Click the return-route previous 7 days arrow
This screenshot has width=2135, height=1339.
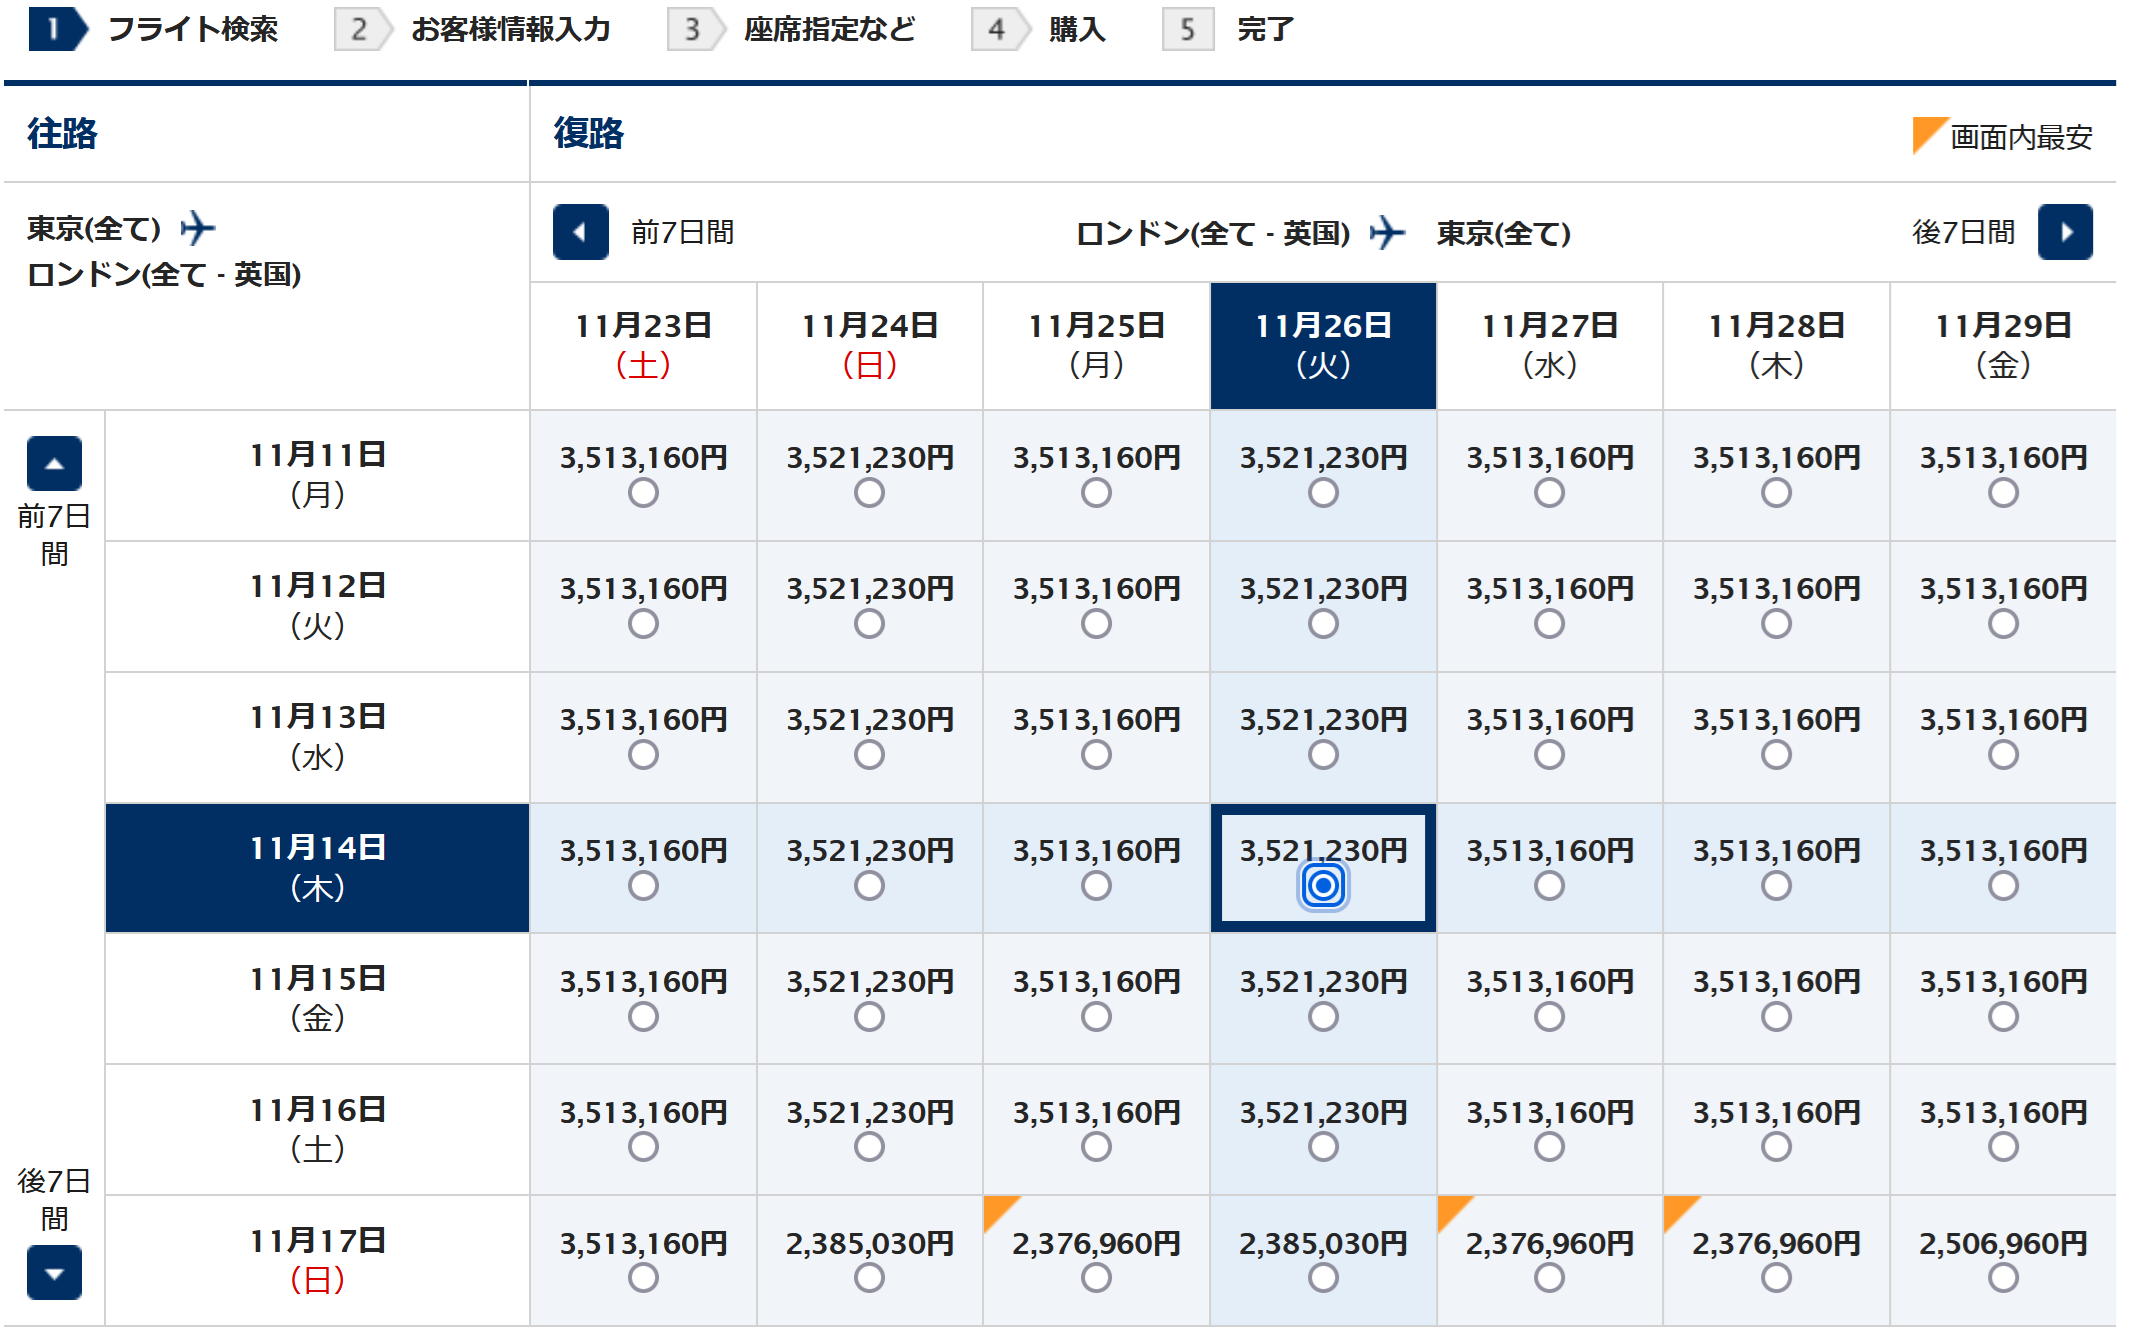(x=580, y=232)
